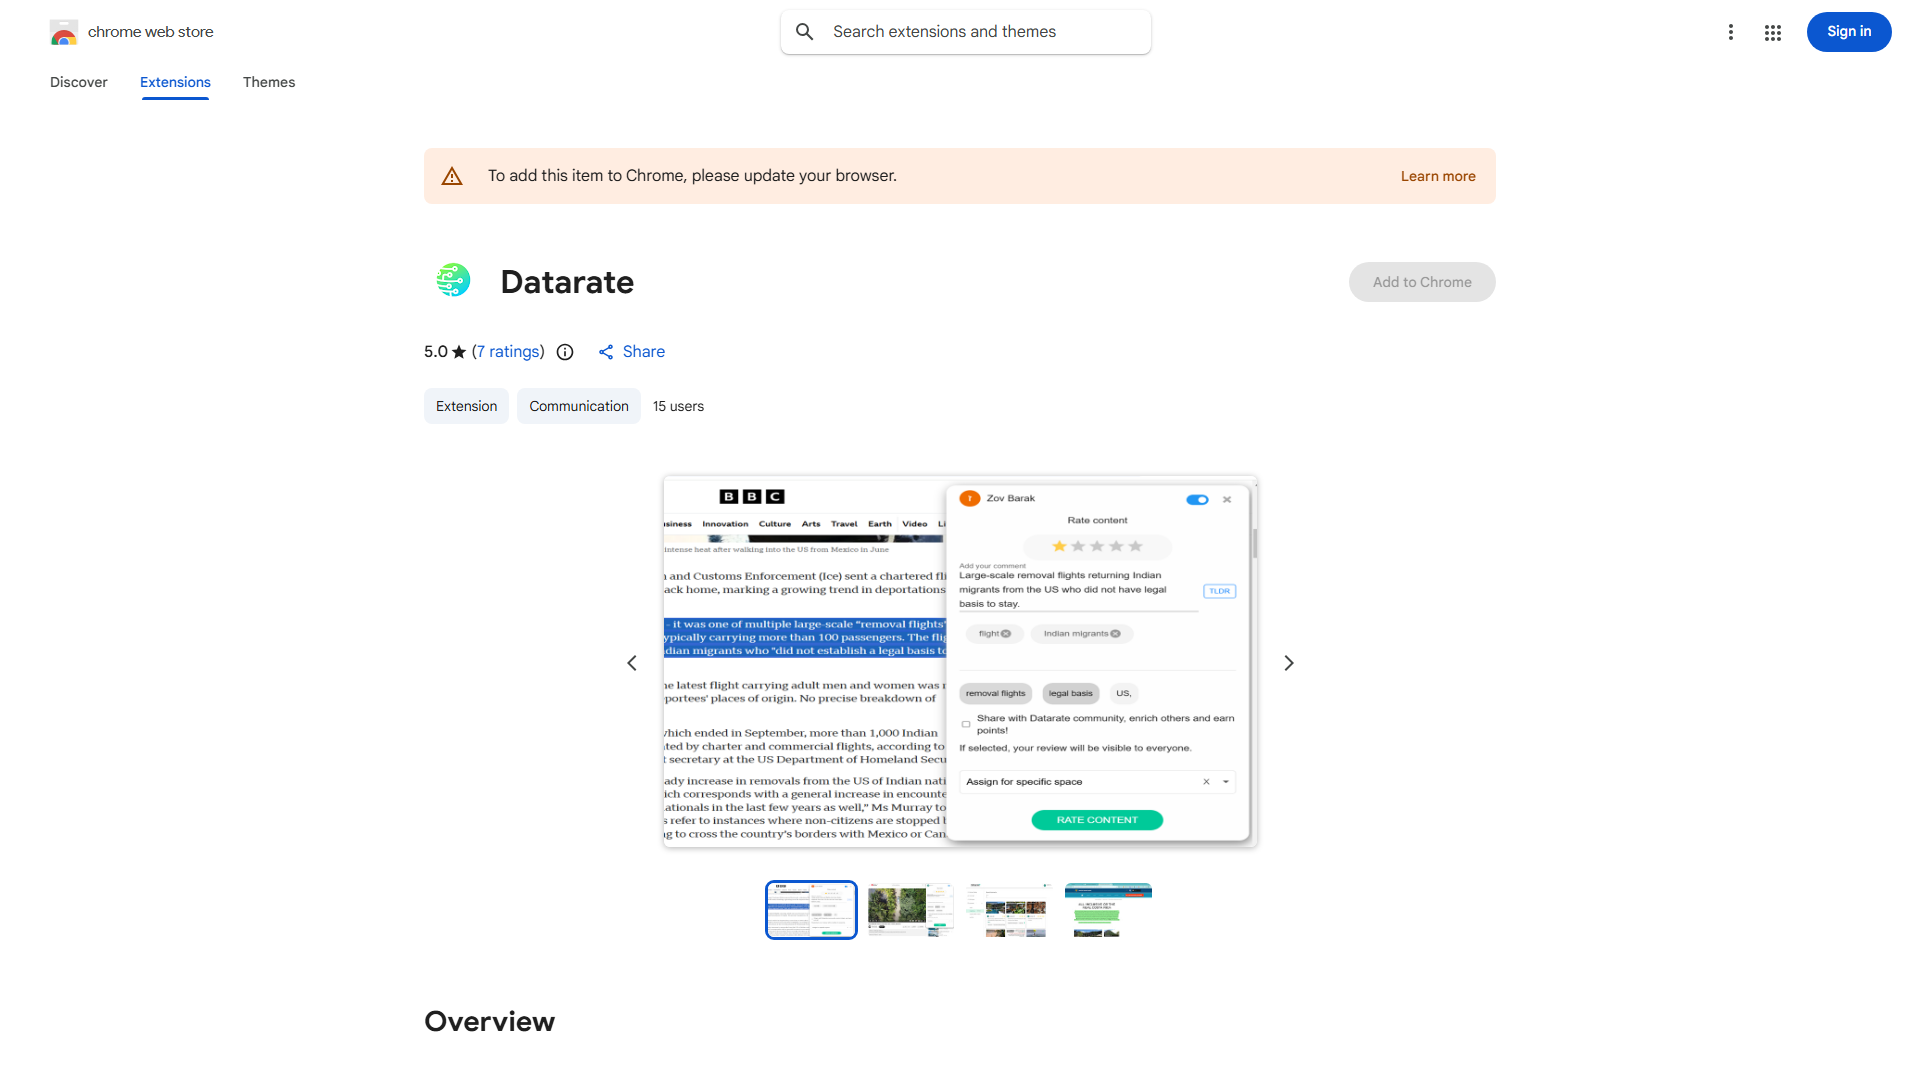1920x1080 pixels.
Task: Click the info icon beside the rating
Action: coord(565,352)
